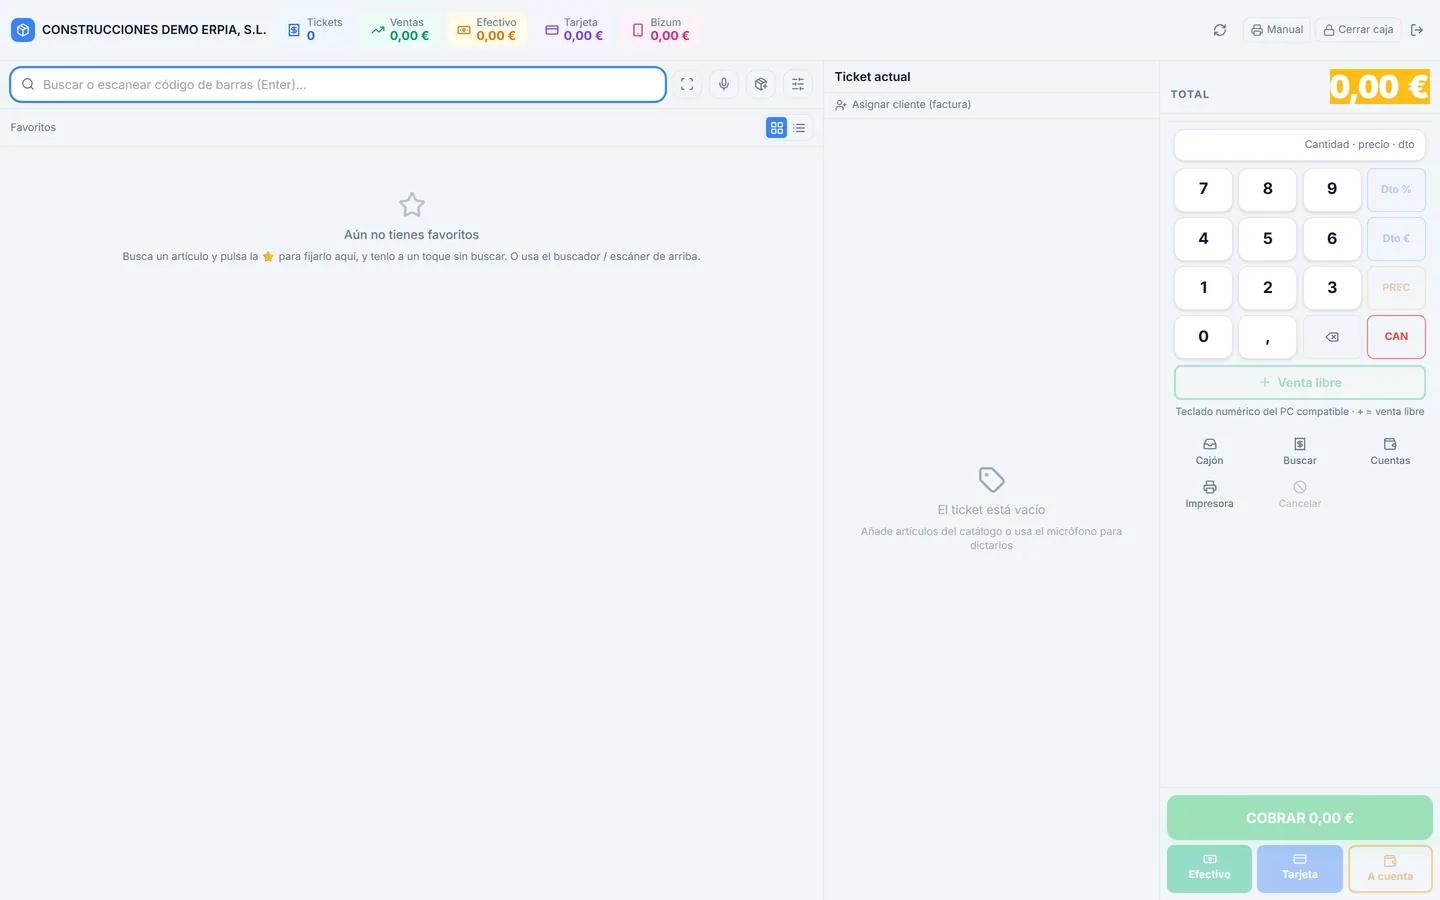Open the Cajón cash drawer icon
Screen dimensions: 1440x900
click(x=1209, y=451)
